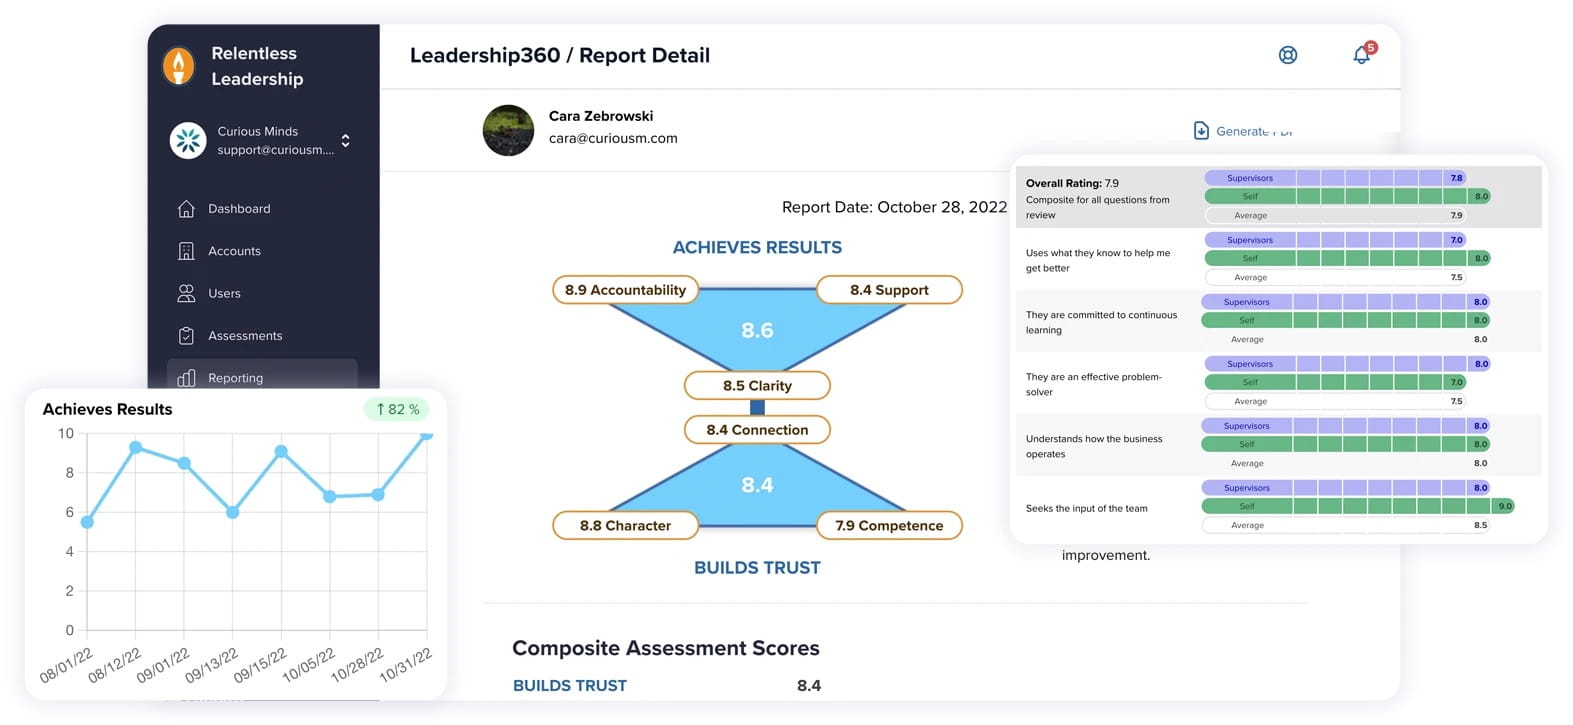Click the Relentless Leadership flame logo
The height and width of the screenshot is (725, 1573).
pos(178,66)
